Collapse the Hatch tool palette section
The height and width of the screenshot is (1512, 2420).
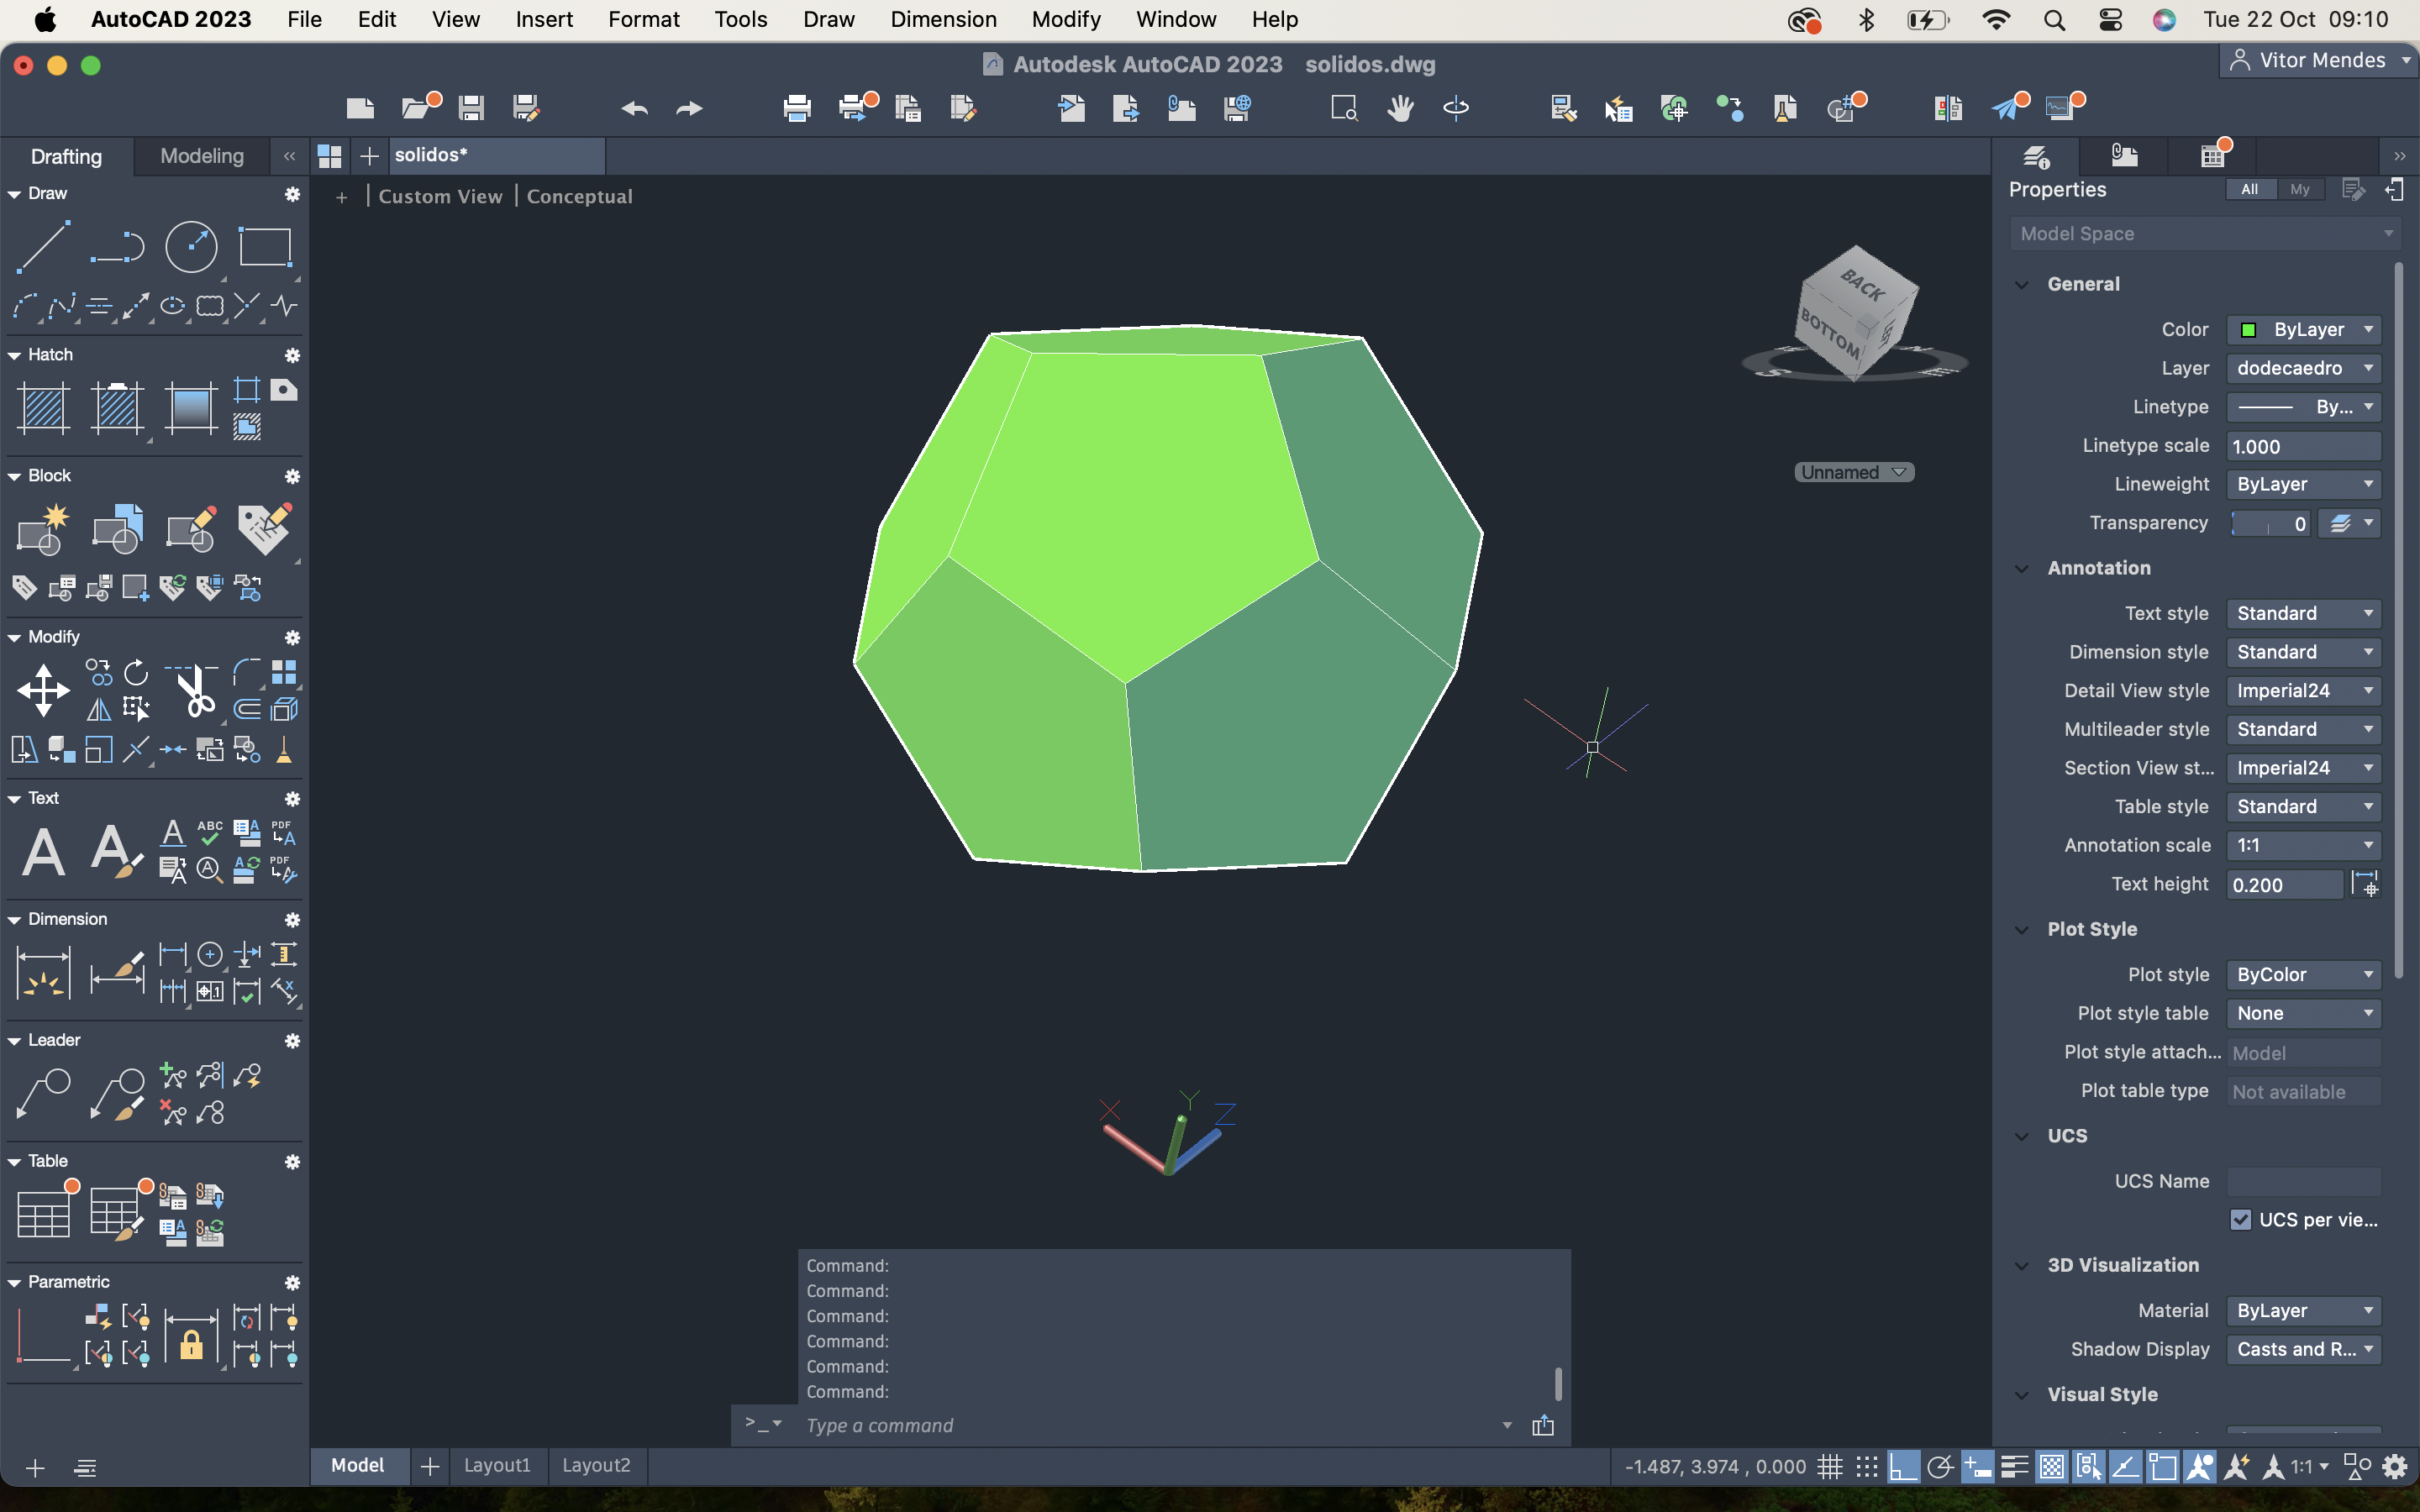point(14,355)
